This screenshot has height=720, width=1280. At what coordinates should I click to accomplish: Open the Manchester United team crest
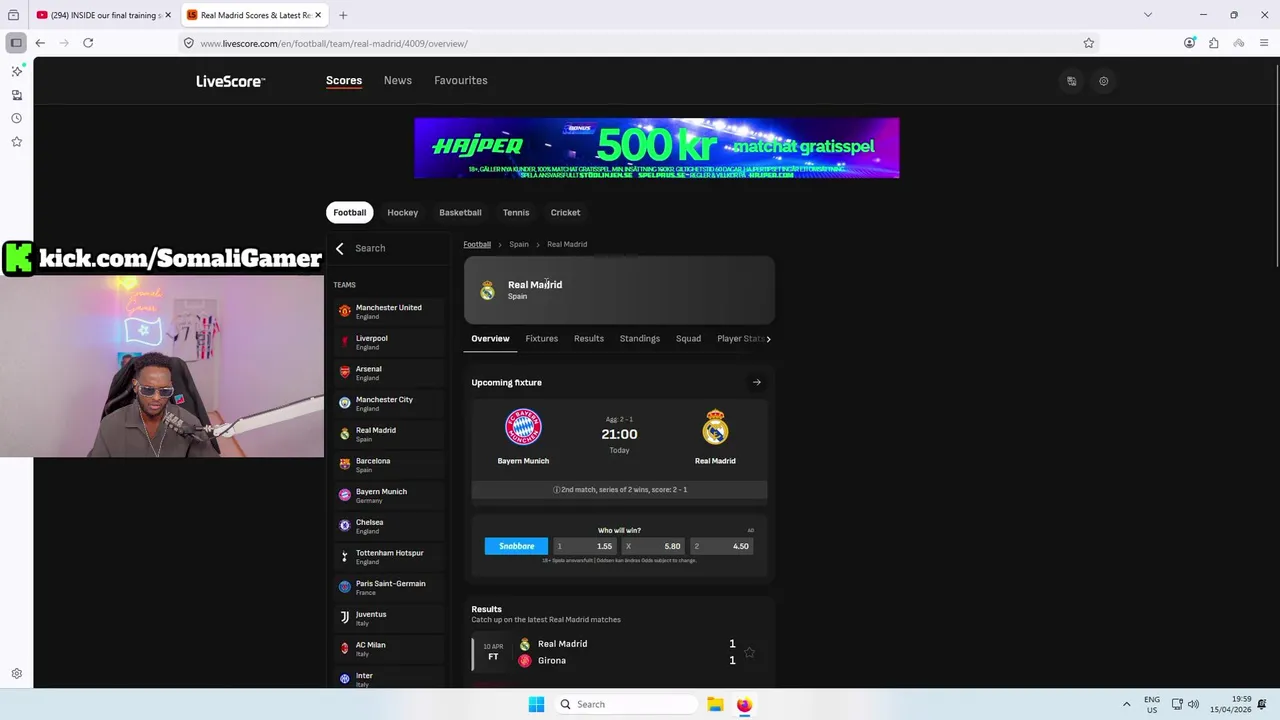(x=345, y=311)
